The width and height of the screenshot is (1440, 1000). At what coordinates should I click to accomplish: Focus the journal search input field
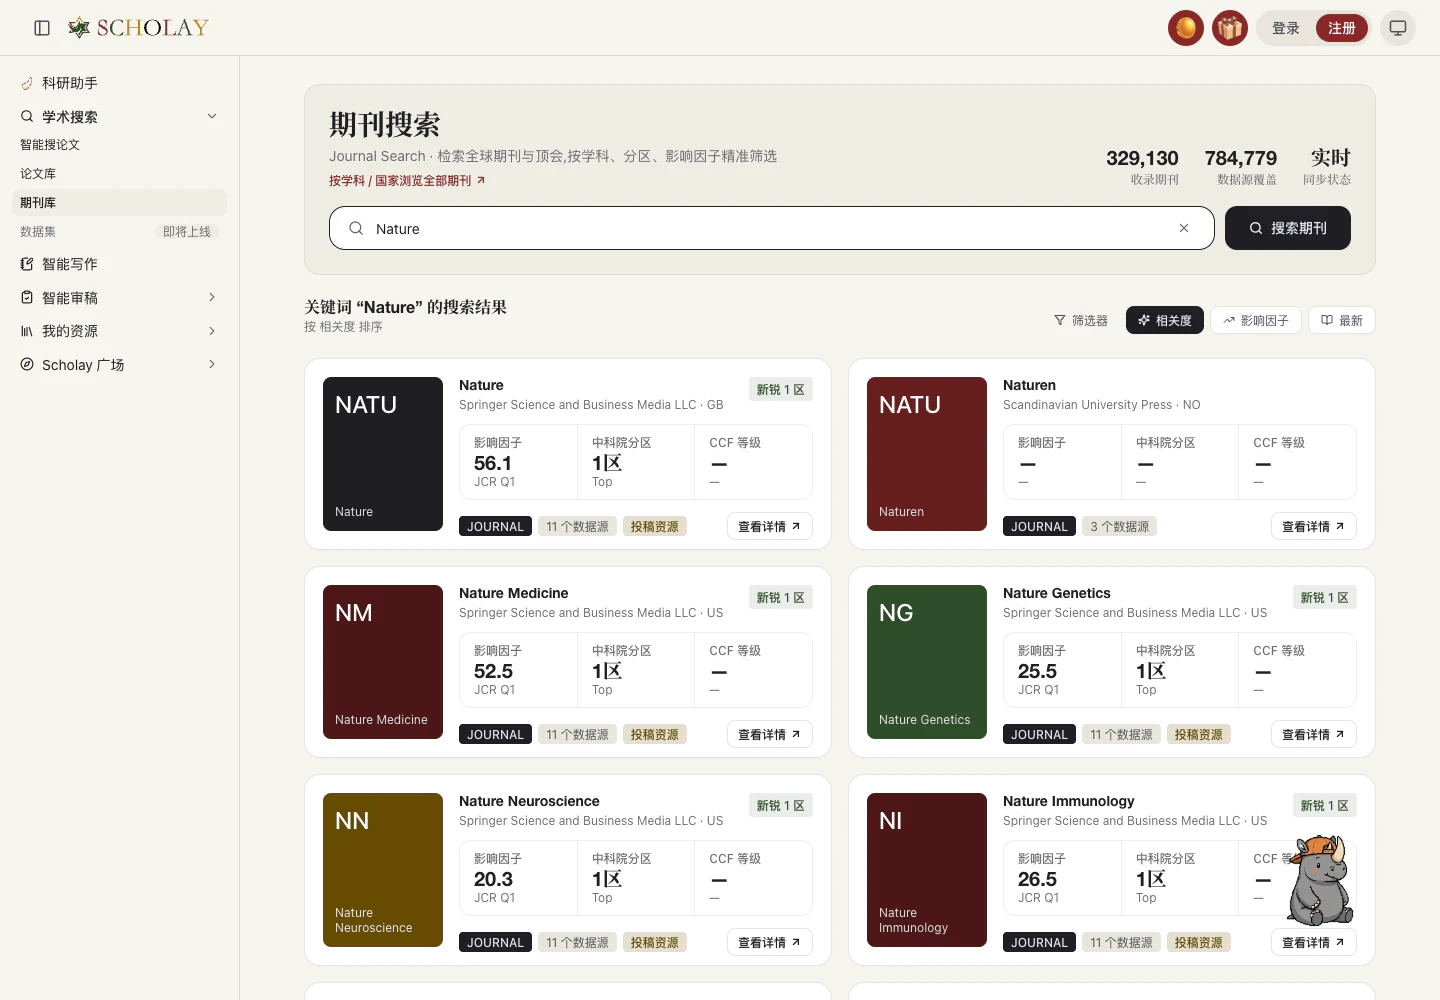coord(770,228)
